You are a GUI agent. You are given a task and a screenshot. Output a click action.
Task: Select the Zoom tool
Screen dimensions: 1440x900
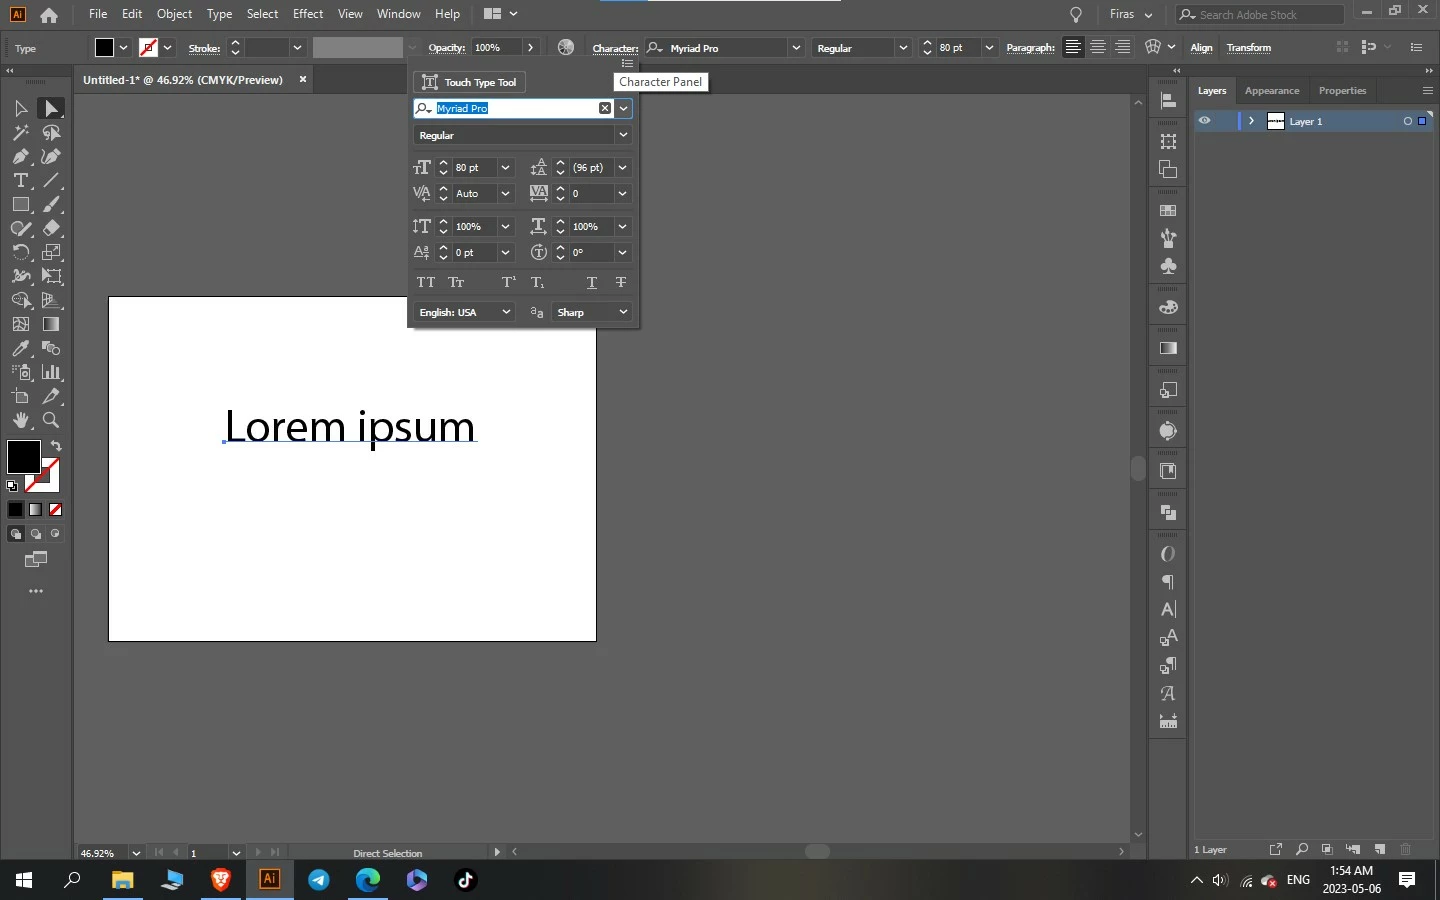[x=52, y=420]
